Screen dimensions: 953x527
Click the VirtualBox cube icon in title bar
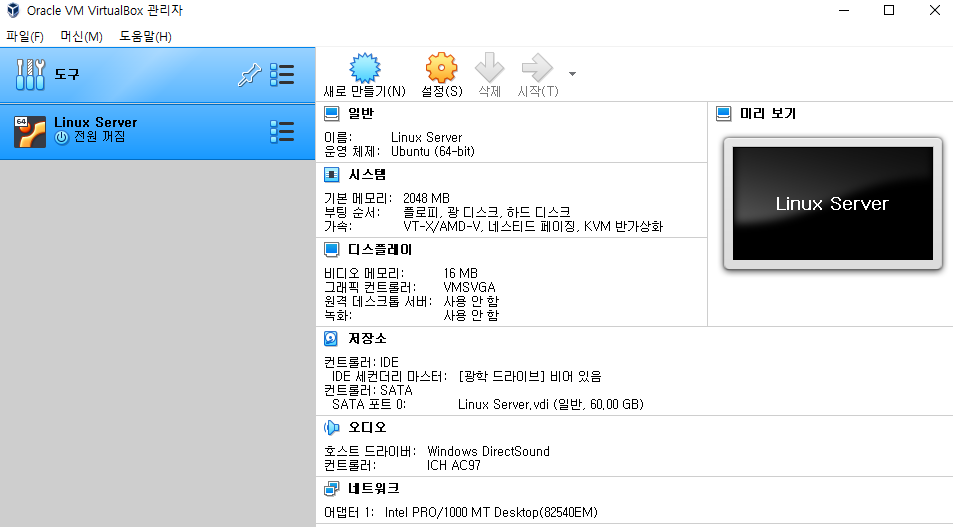[x=13, y=10]
